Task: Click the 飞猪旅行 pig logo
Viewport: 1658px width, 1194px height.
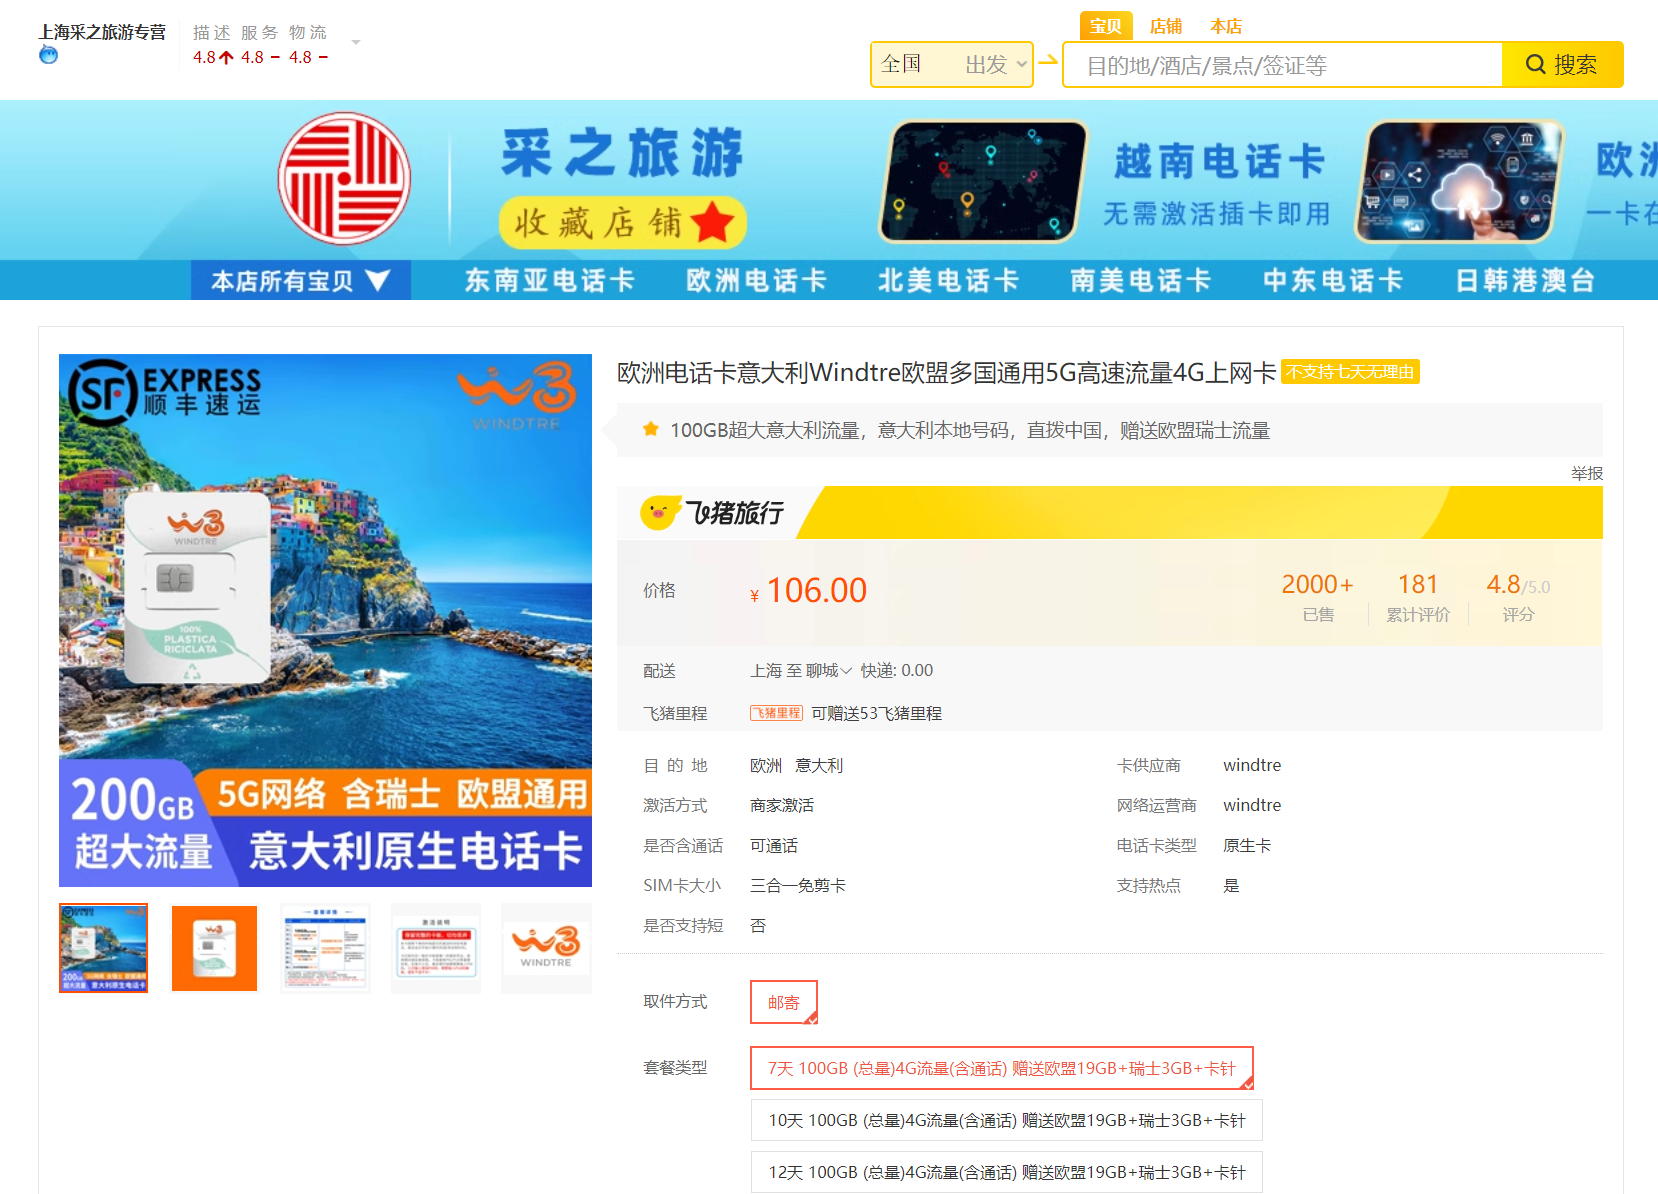Action: pyautogui.click(x=712, y=513)
